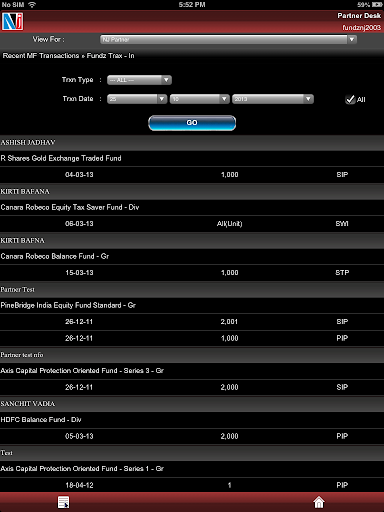The width and height of the screenshot is (384, 512).
Task: Open the transaction month dropdown
Action: pyautogui.click(x=200, y=99)
